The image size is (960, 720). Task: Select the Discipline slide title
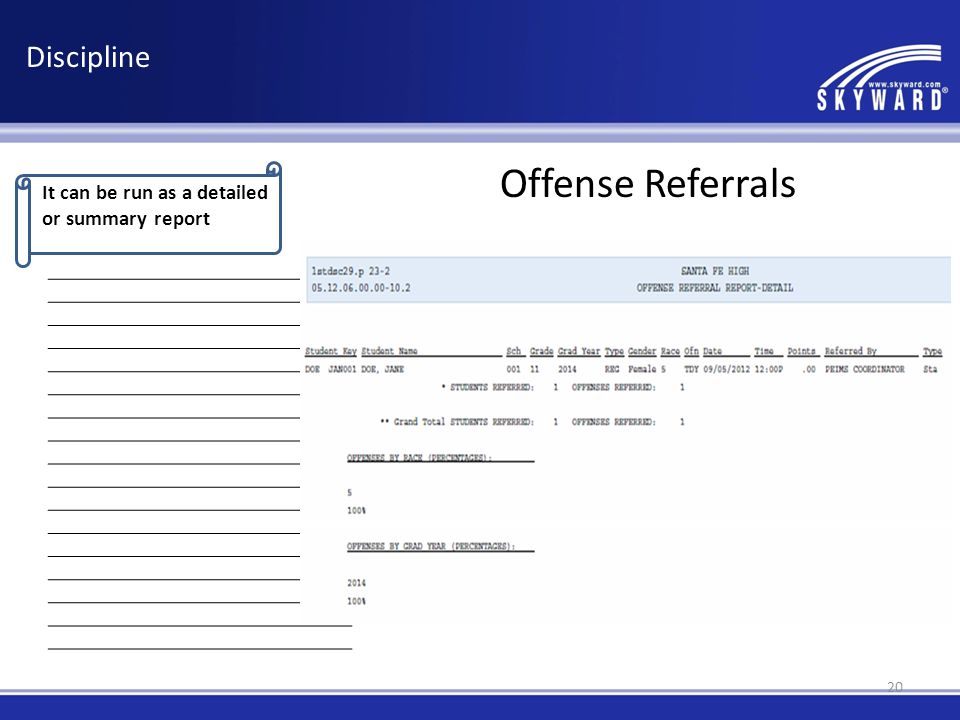pyautogui.click(x=88, y=58)
